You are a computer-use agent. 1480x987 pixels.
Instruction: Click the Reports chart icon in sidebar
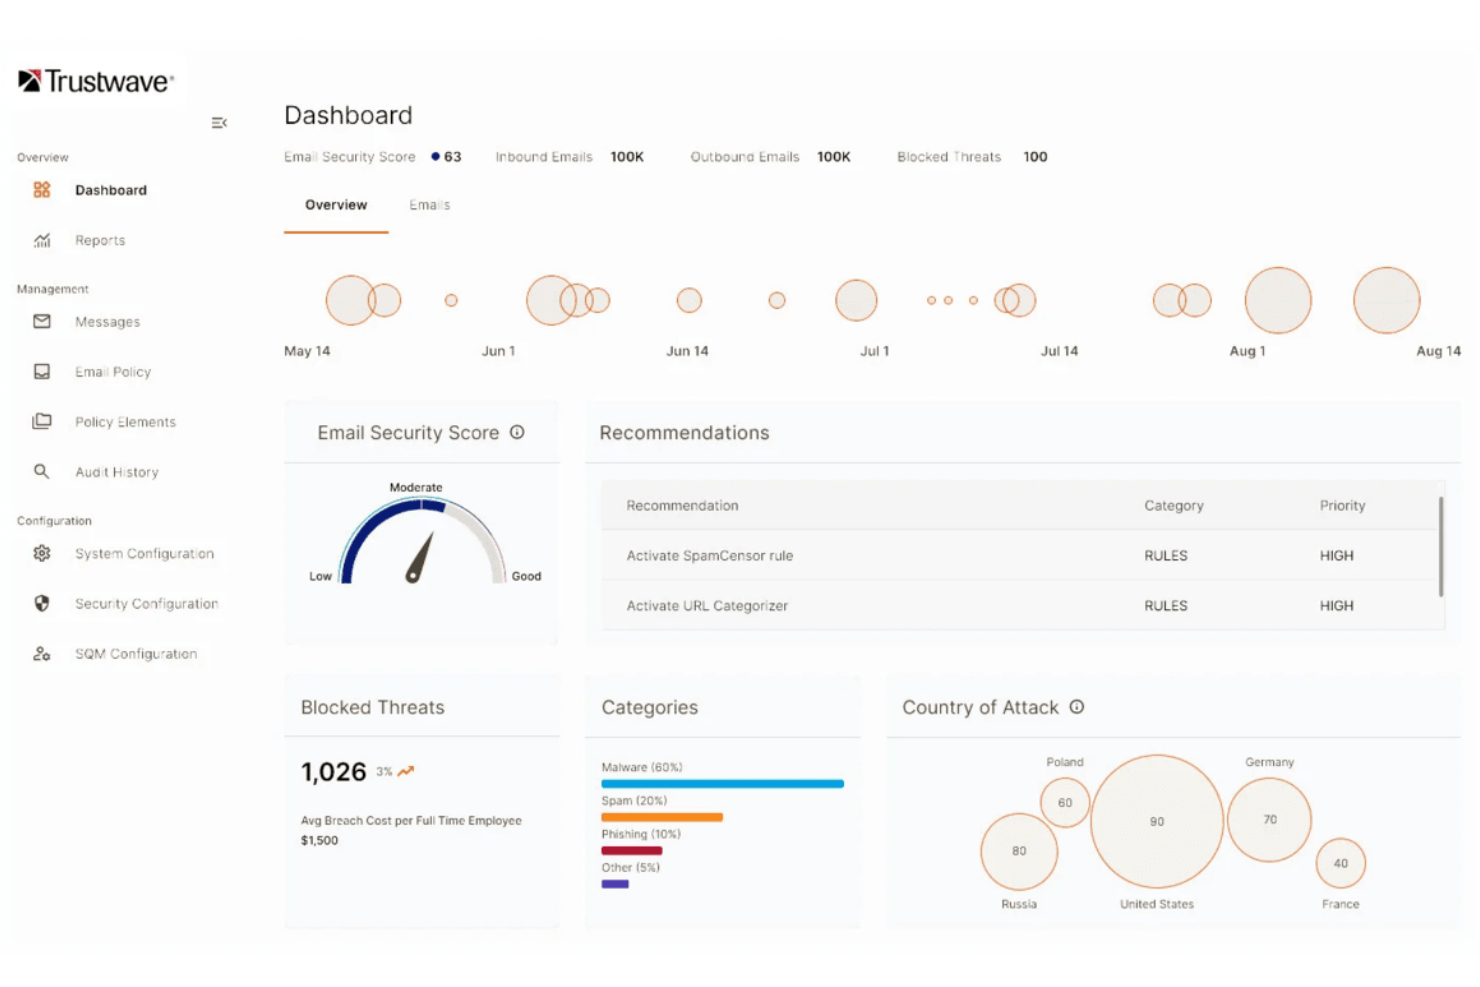click(x=41, y=240)
